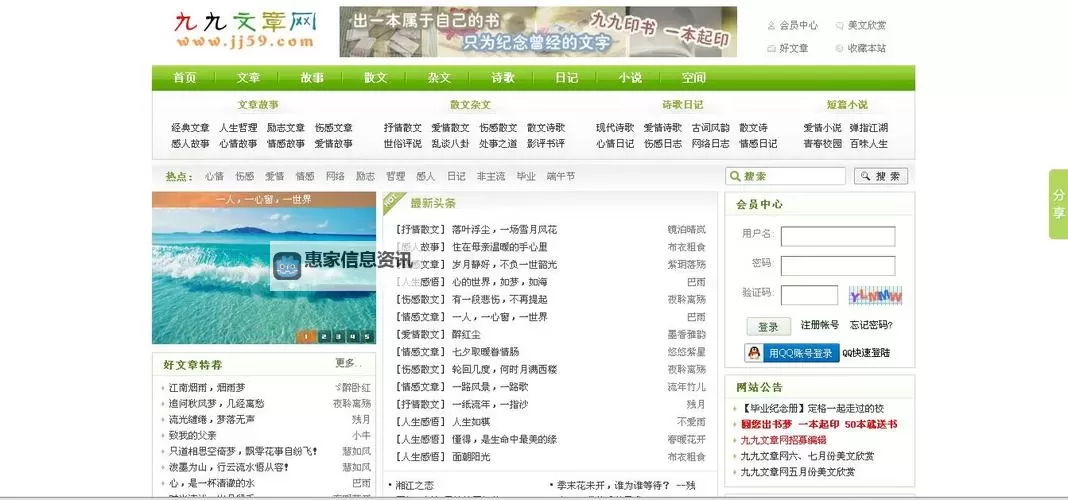Open 空间 in navigation bar
This screenshot has width=1068, height=500.
point(693,78)
